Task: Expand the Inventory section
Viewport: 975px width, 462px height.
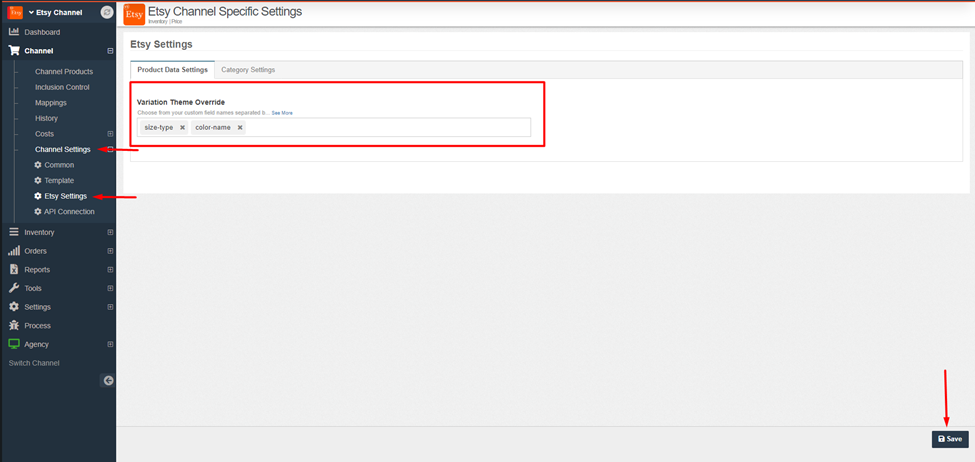Action: tap(110, 232)
